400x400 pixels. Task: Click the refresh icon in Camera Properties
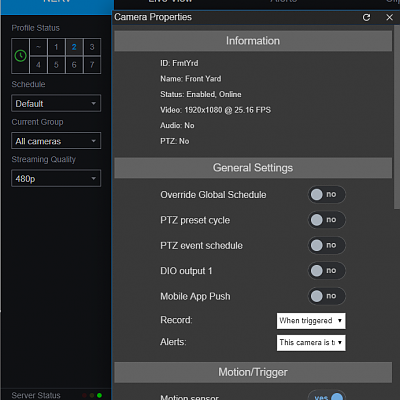click(366, 17)
